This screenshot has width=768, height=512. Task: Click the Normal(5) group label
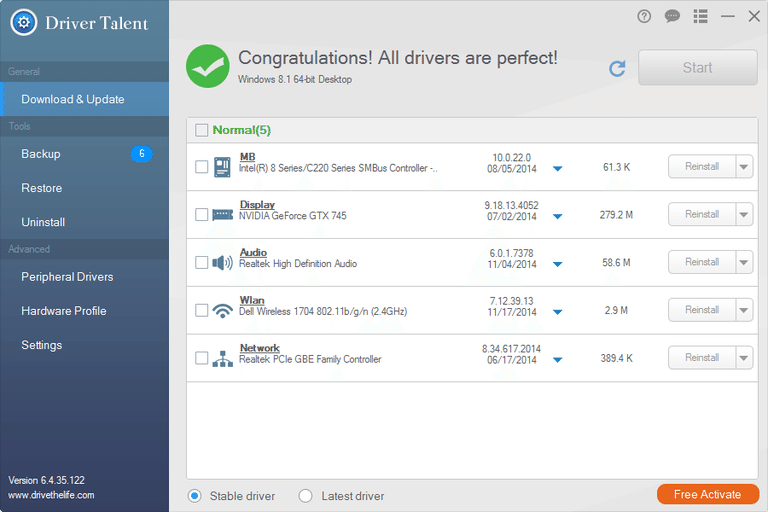click(x=241, y=130)
